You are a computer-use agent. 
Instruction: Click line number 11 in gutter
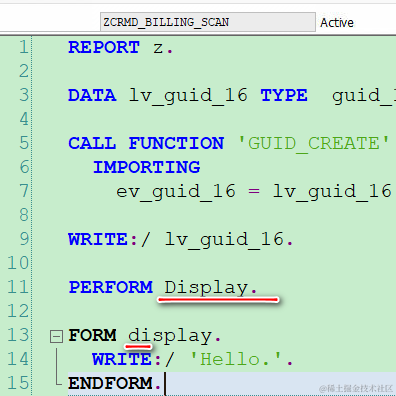pos(18,287)
